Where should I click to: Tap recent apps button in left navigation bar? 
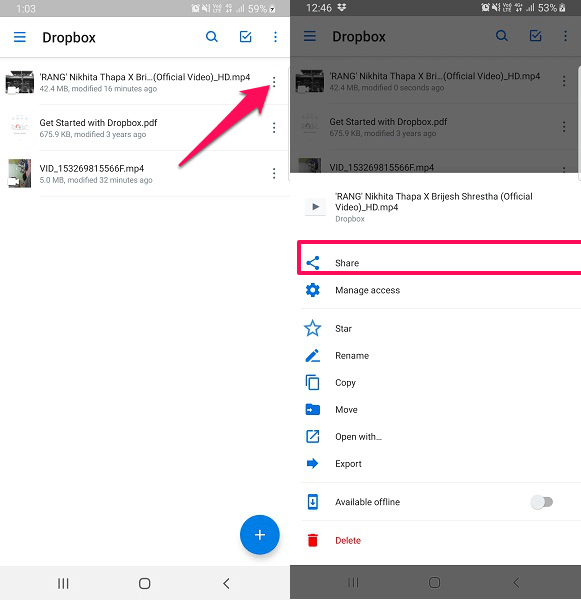click(63, 583)
